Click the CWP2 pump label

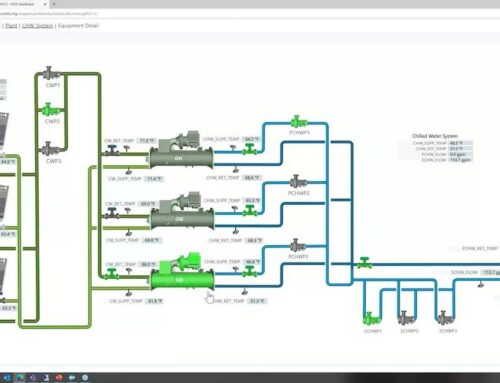click(x=52, y=121)
